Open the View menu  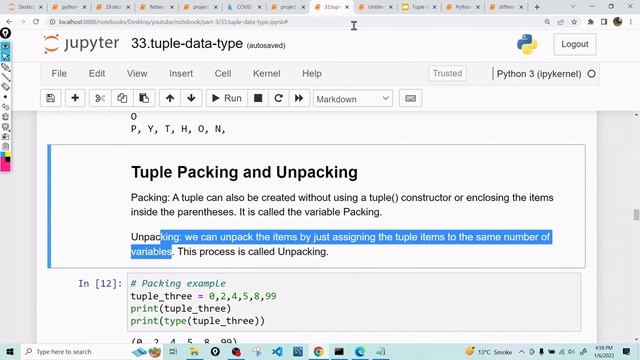[137, 73]
